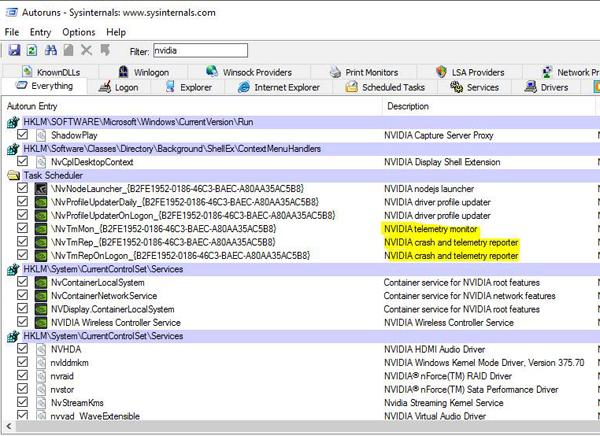The image size is (600, 436).
Task: Select the 'NVIDIA nodejs launcher' description
Action: click(x=429, y=189)
